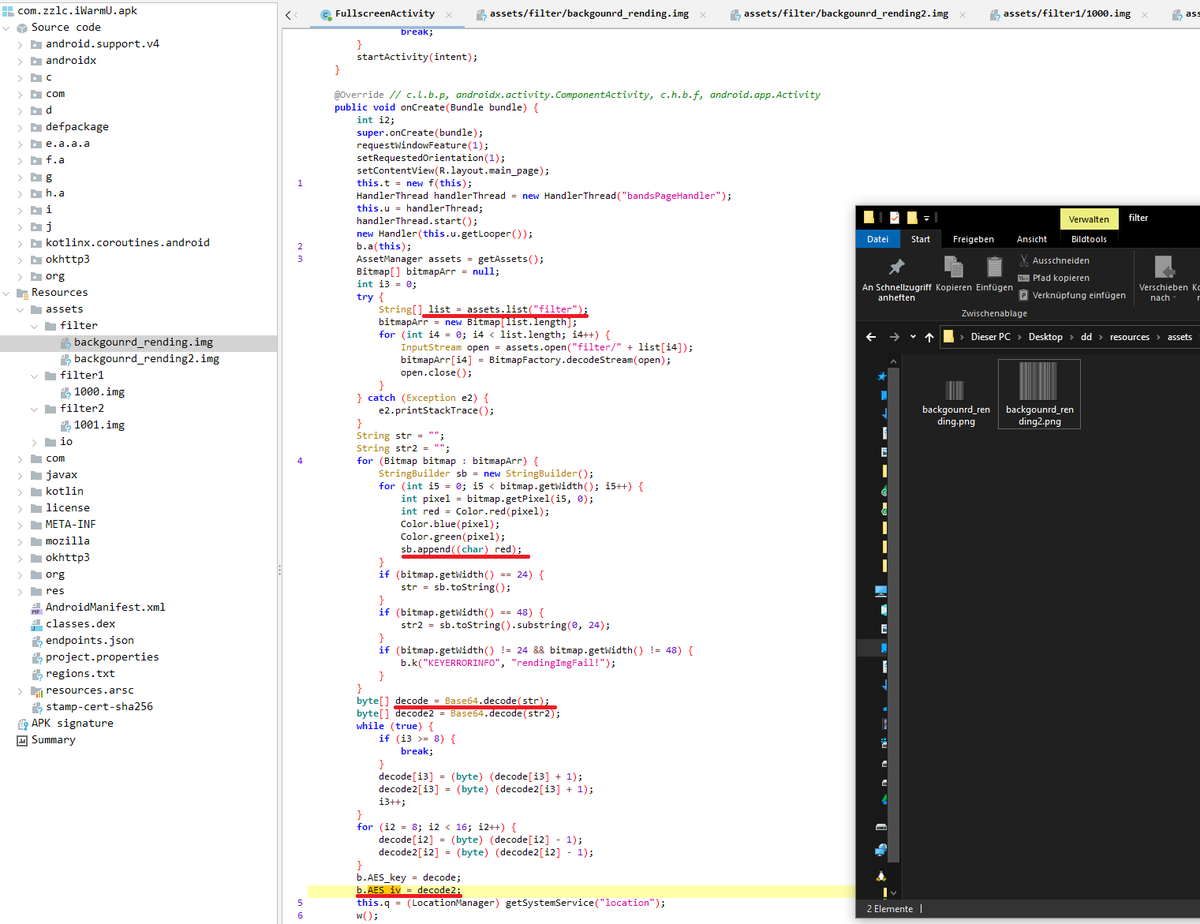Click the Source code folder icon
The image size is (1200, 924).
pos(22,27)
